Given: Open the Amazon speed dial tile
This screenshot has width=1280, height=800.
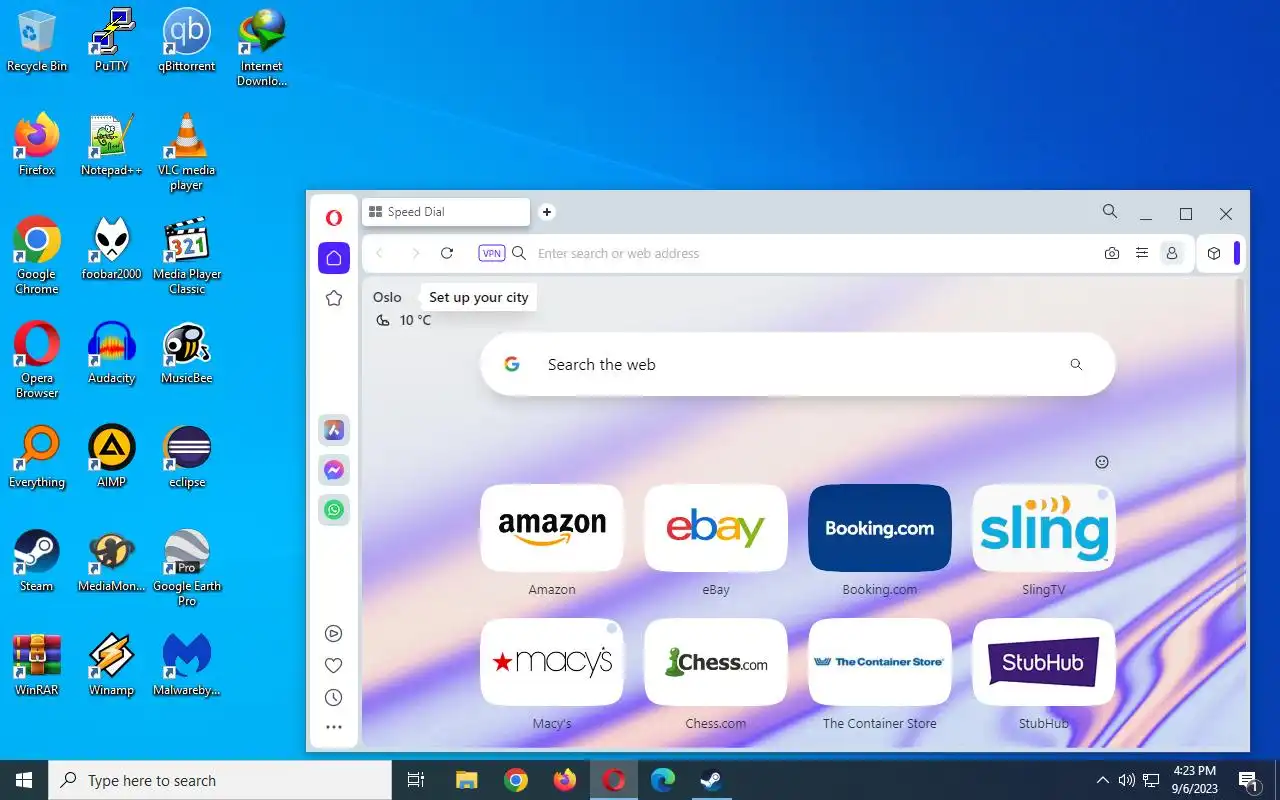Looking at the screenshot, I should point(552,528).
